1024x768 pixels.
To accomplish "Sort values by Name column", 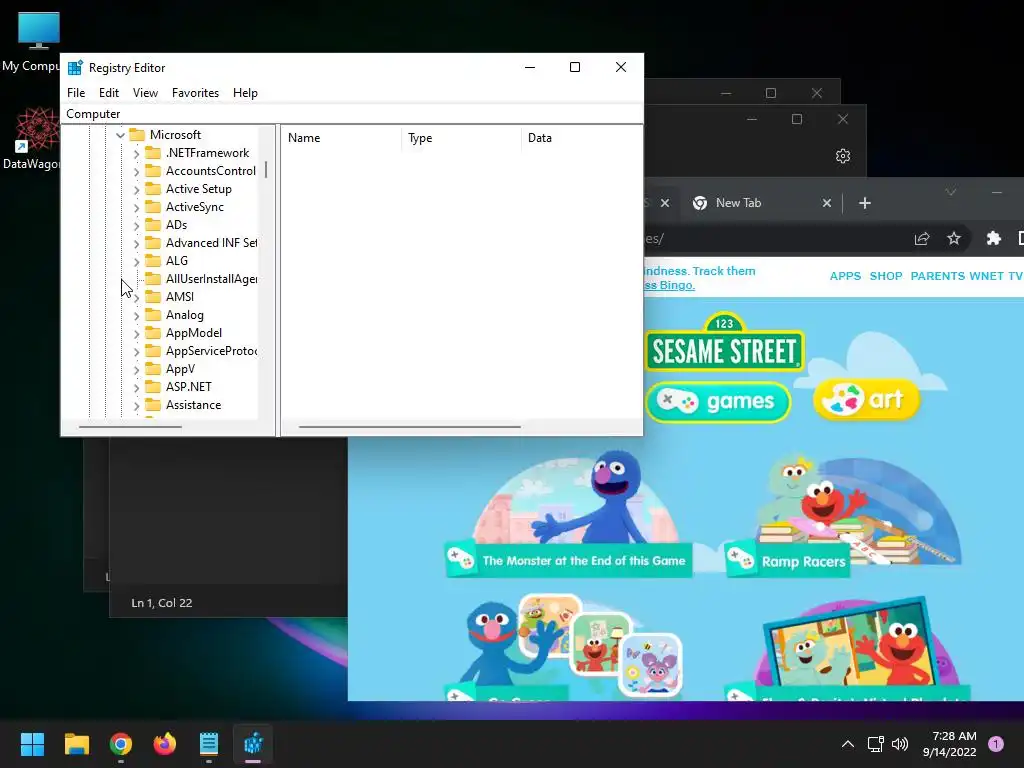I will coord(341,138).
